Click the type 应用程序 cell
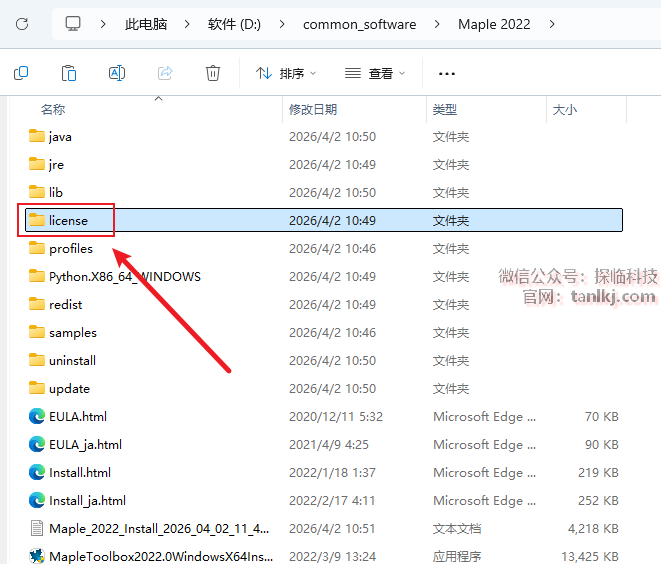The height and width of the screenshot is (564, 661). (x=457, y=556)
